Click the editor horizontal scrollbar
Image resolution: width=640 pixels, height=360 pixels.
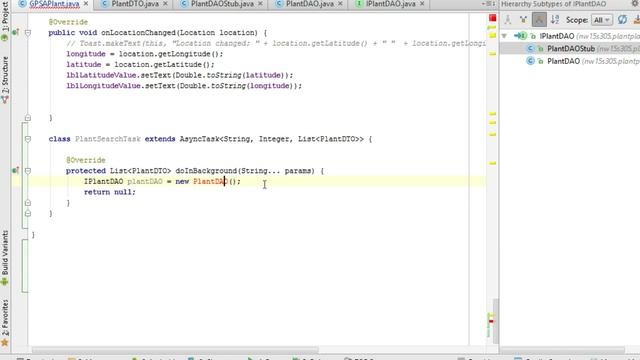coord(176,350)
